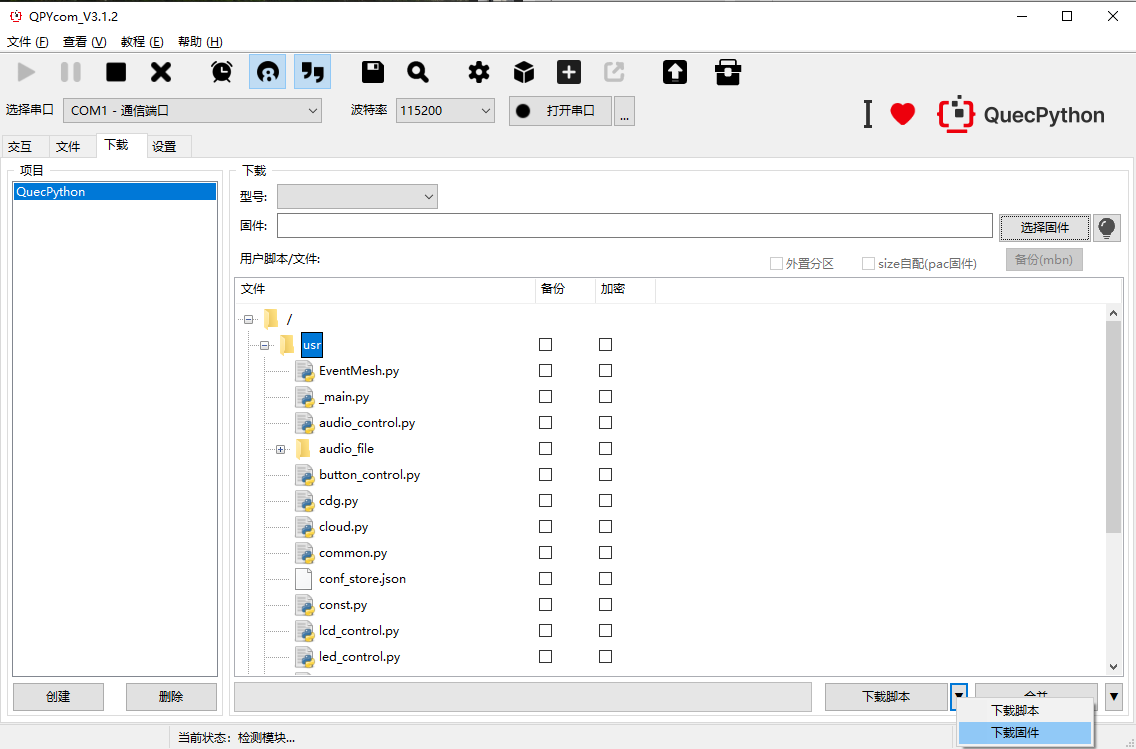1136x749 pixels.
Task: Select QuecPython project in list
Action: [115, 192]
